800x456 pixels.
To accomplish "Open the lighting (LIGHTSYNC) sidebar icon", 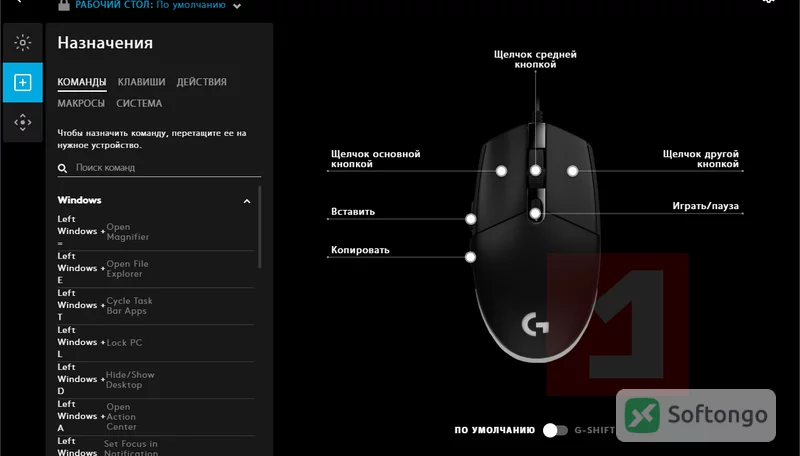I will (x=22, y=43).
